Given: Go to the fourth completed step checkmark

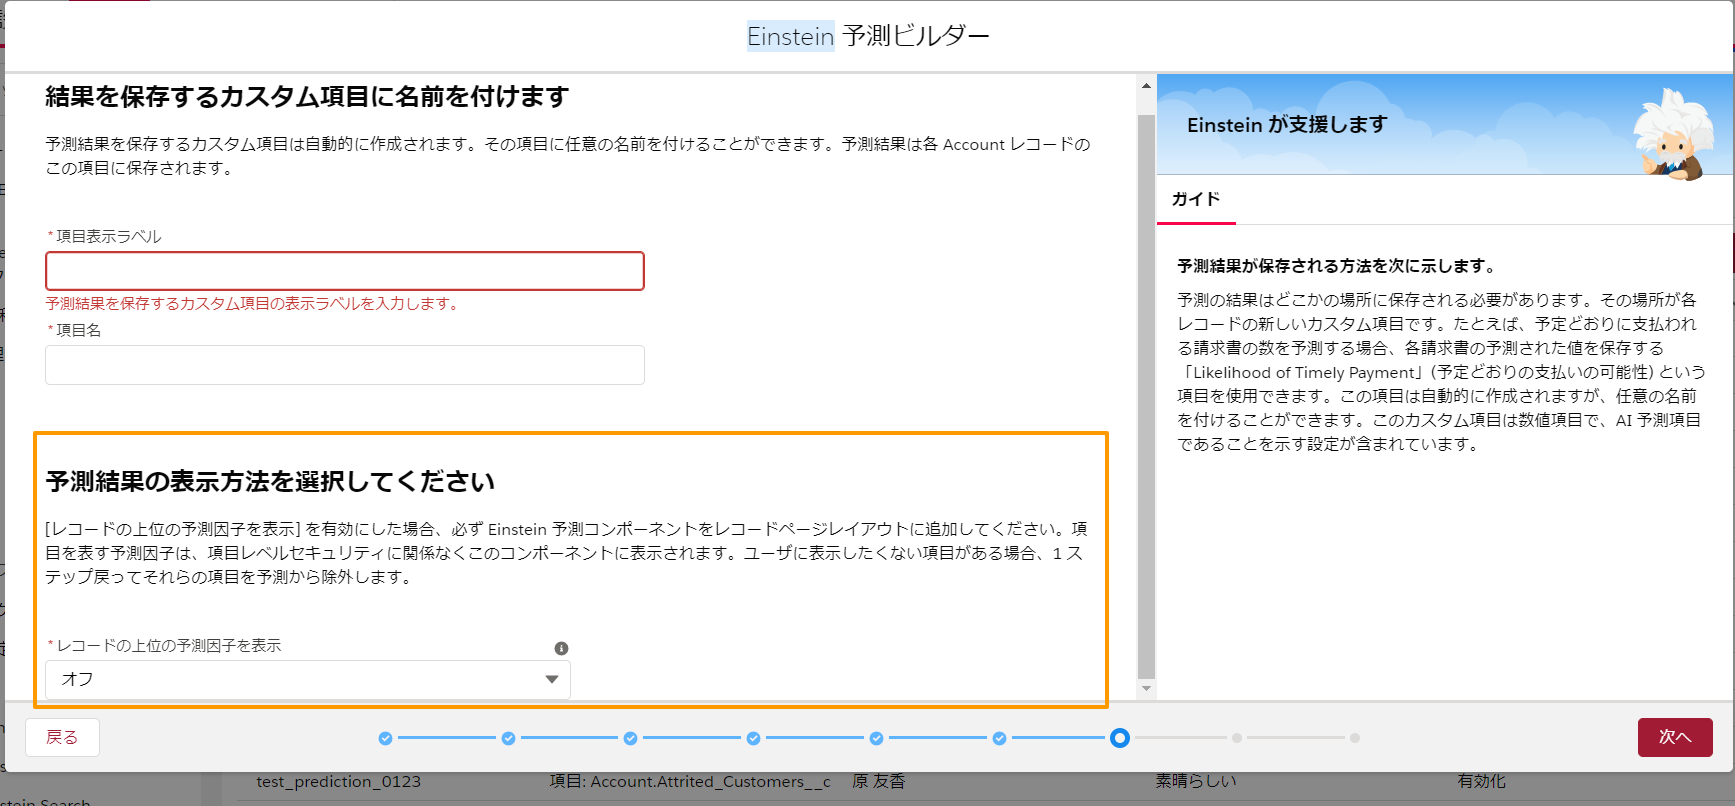Looking at the screenshot, I should 753,738.
